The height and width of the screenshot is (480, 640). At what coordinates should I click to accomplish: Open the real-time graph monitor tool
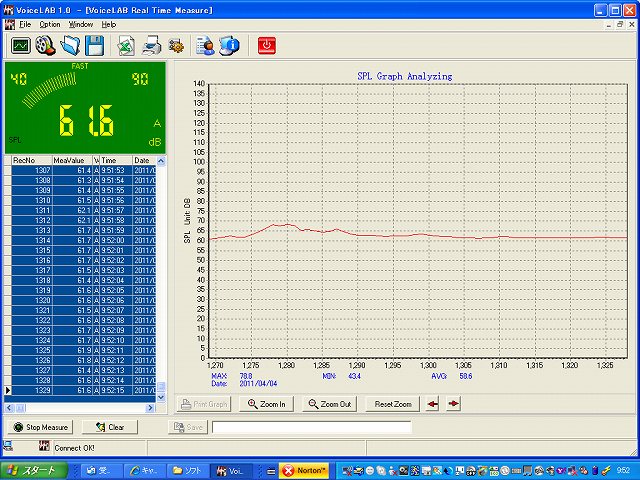click(x=20, y=45)
